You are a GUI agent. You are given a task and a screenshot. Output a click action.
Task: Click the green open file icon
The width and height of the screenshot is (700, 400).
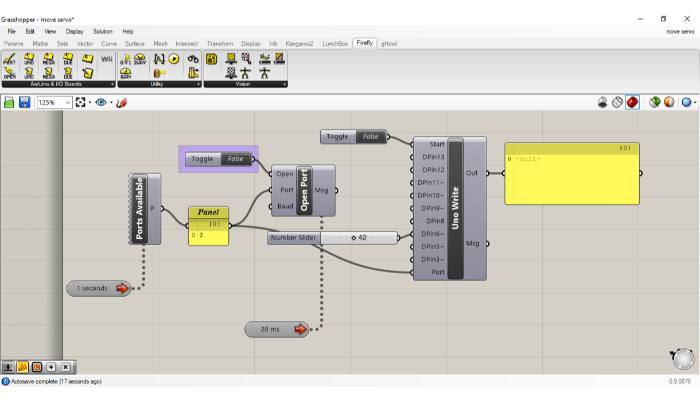[9, 102]
